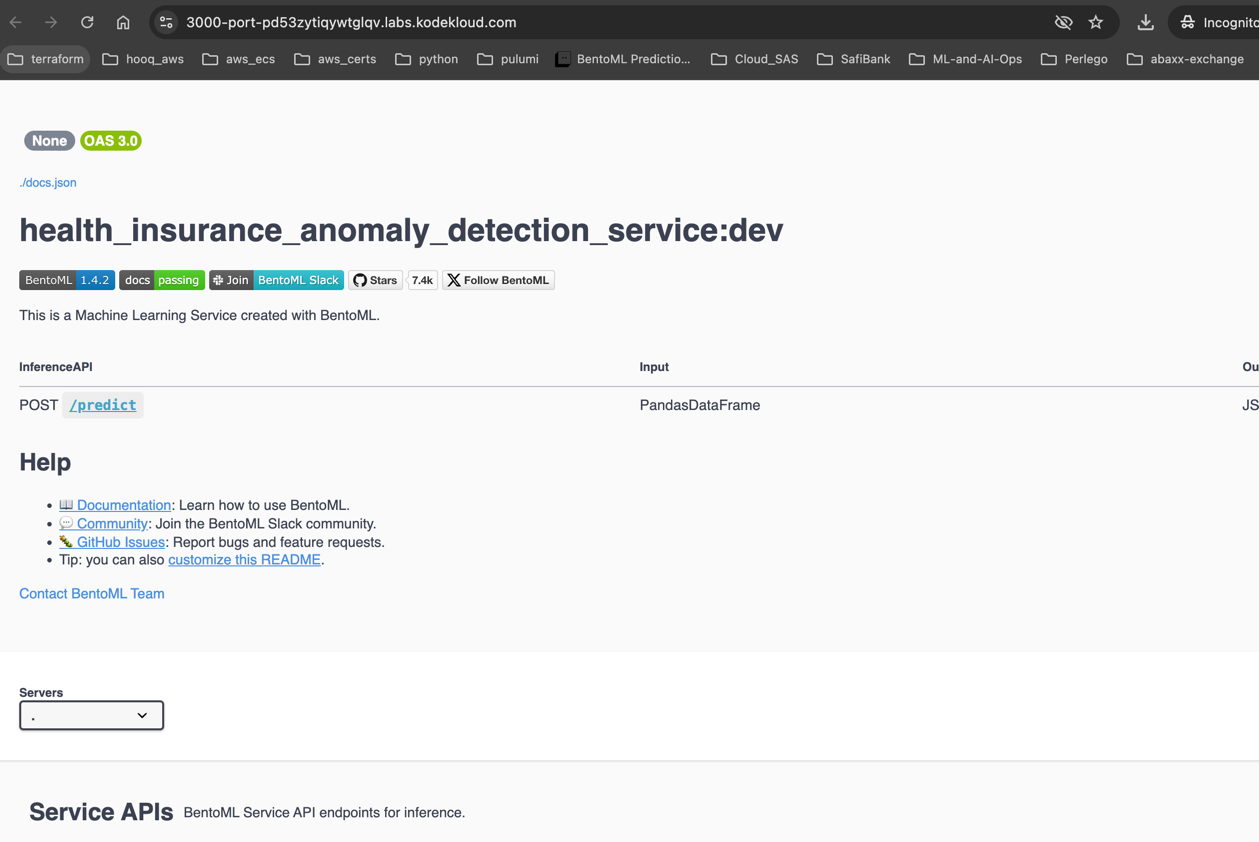
Task: Open site information icon in address bar
Action: tap(167, 22)
